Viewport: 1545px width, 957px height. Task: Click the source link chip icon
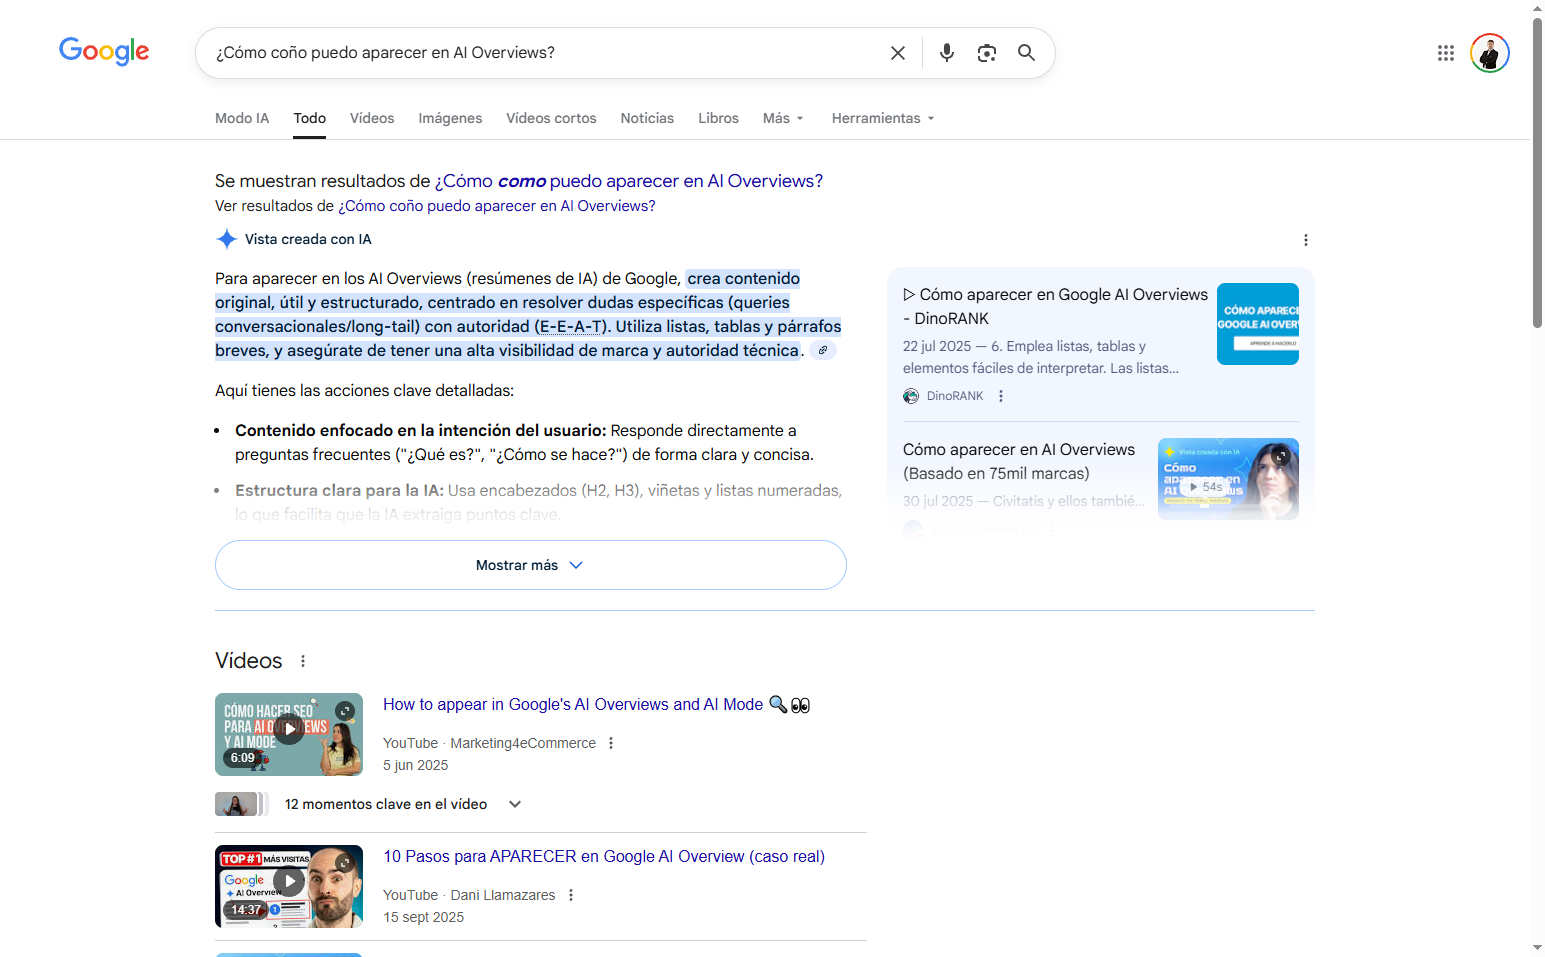(x=823, y=350)
